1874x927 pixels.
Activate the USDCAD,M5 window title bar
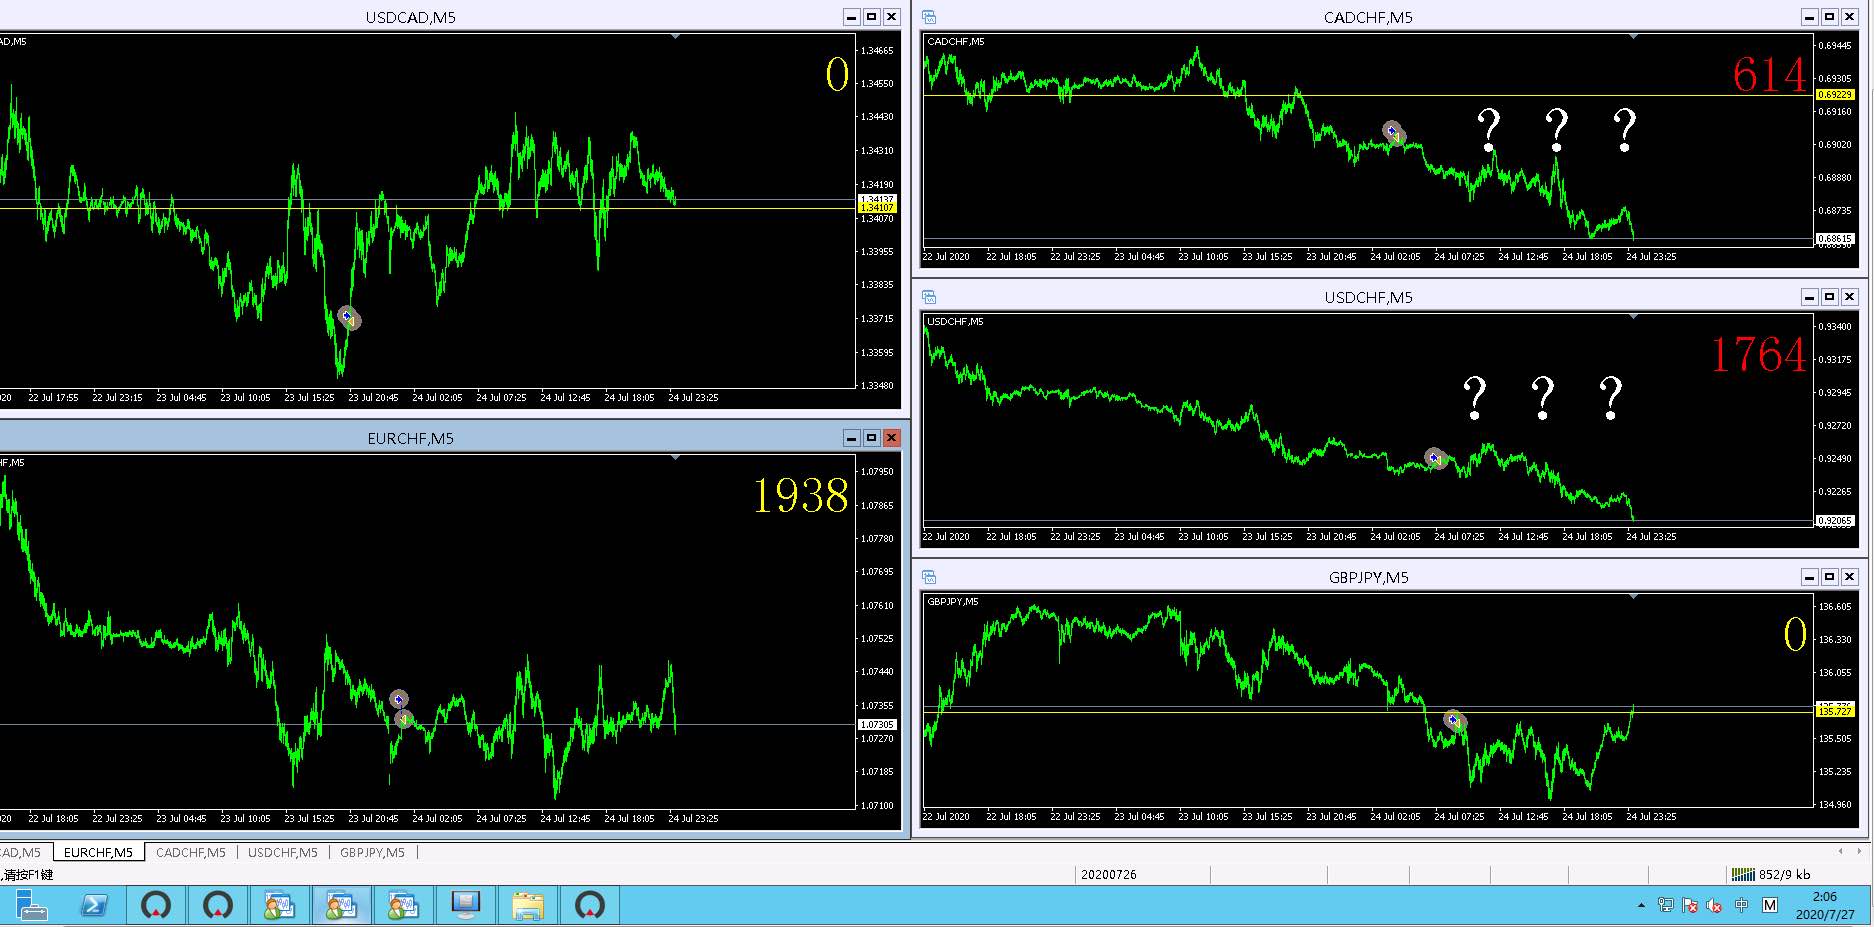click(411, 17)
